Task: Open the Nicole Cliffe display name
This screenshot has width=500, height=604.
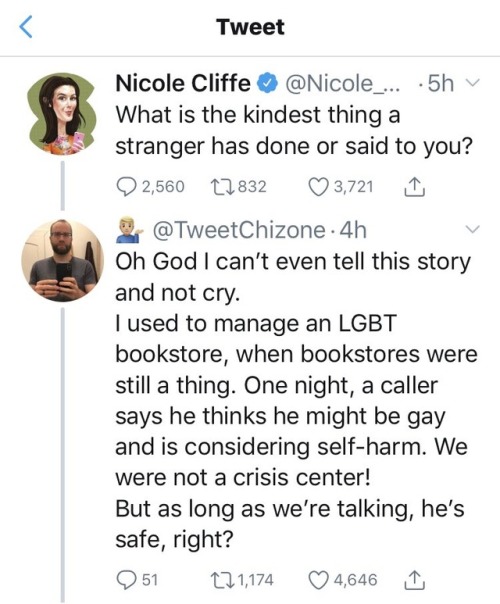Action: [183, 83]
